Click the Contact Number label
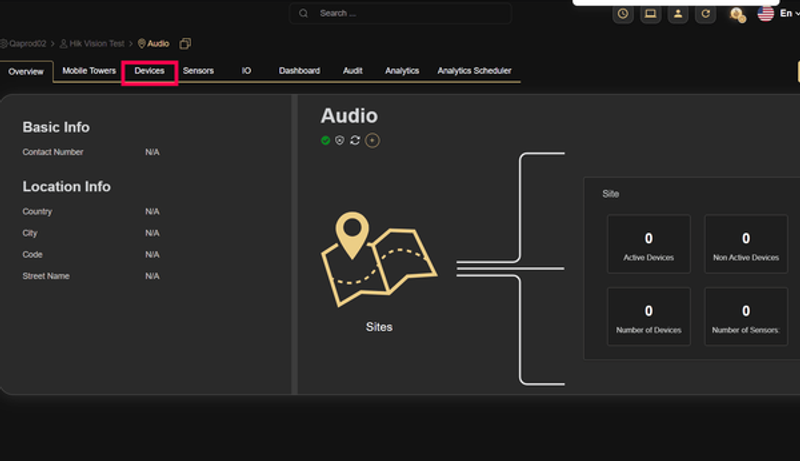 (x=53, y=152)
